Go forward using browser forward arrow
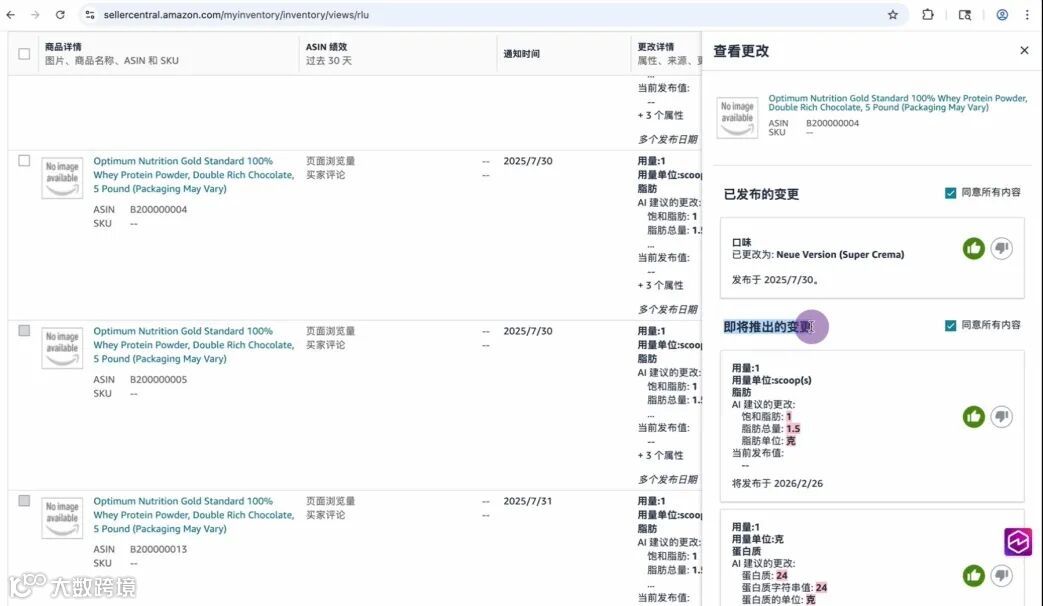 [35, 15]
